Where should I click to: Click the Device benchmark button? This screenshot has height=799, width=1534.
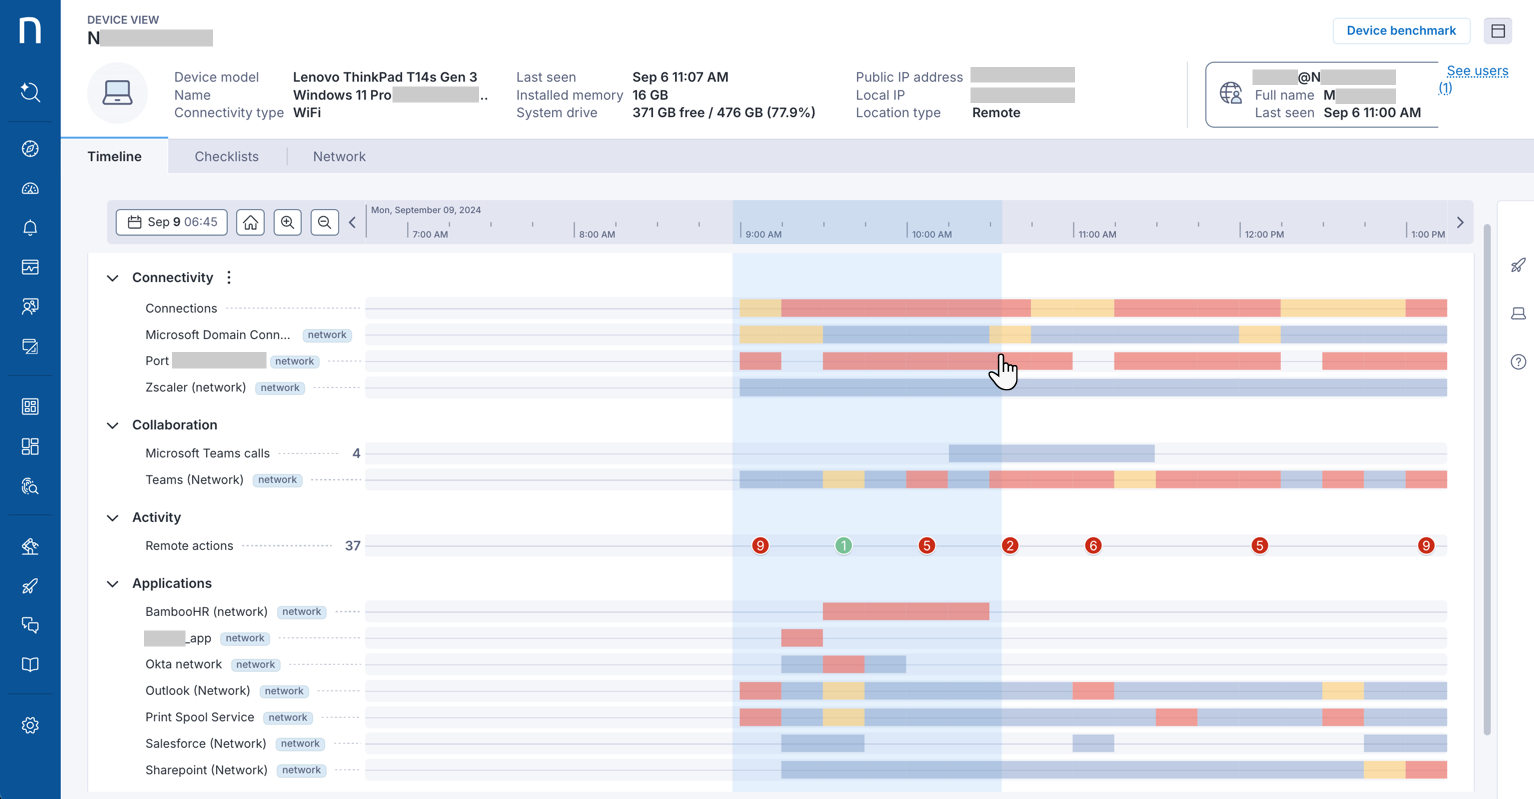click(x=1400, y=31)
